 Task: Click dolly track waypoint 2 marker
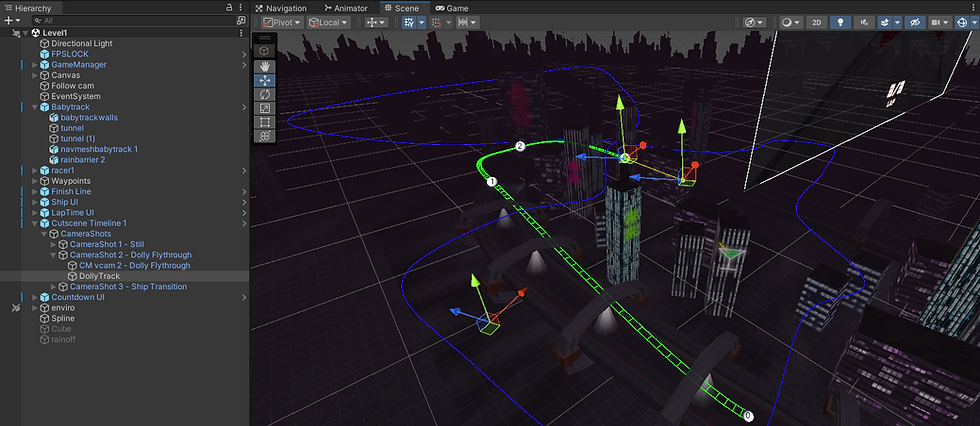coord(519,146)
